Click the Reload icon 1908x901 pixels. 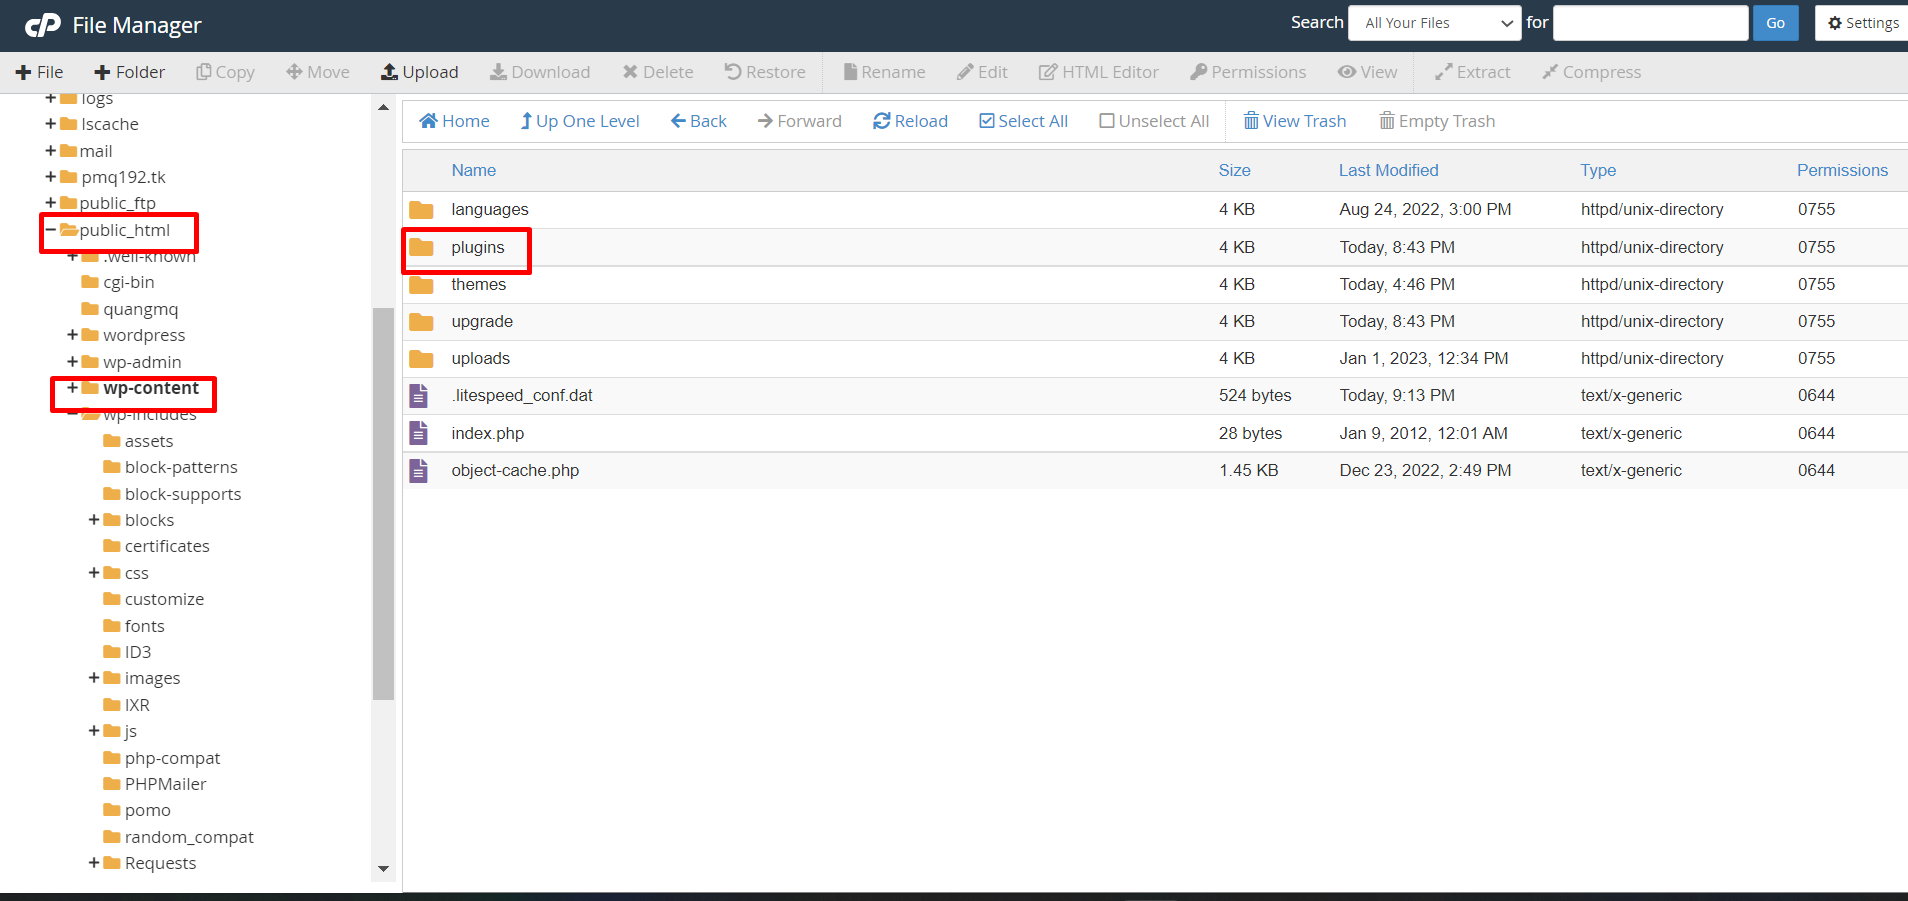(881, 121)
